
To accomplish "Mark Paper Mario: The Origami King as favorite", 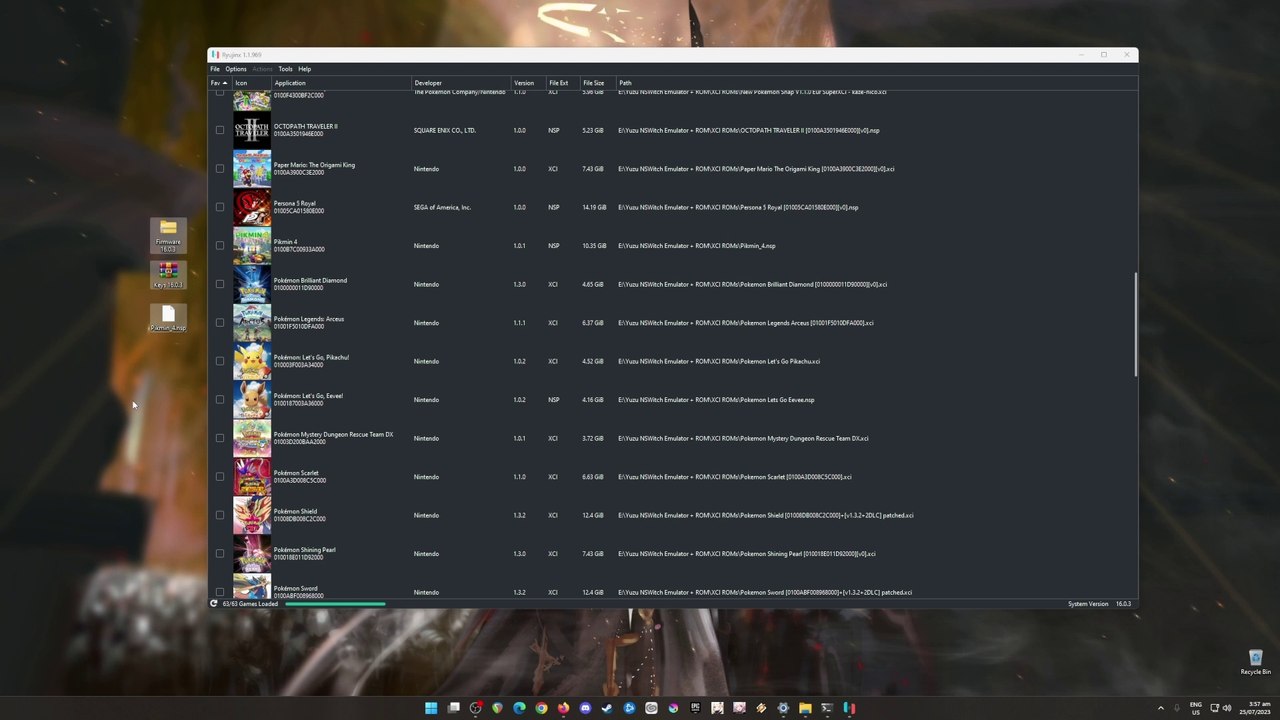I will pyautogui.click(x=220, y=169).
